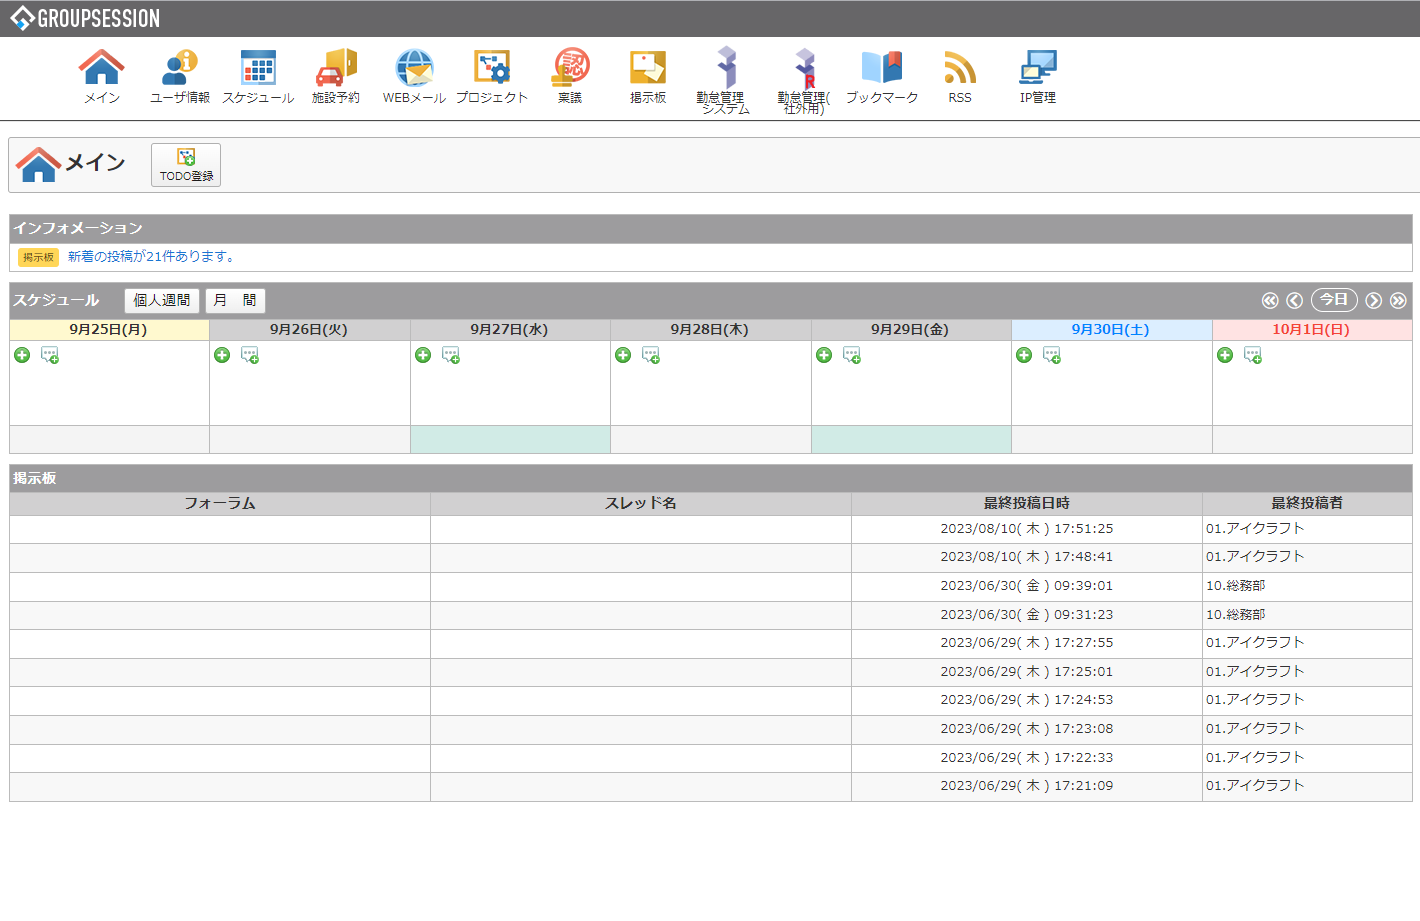The image size is (1420, 921).
Task: Click the simple-entry bubble icon for 9月29日(金)
Action: click(x=852, y=355)
